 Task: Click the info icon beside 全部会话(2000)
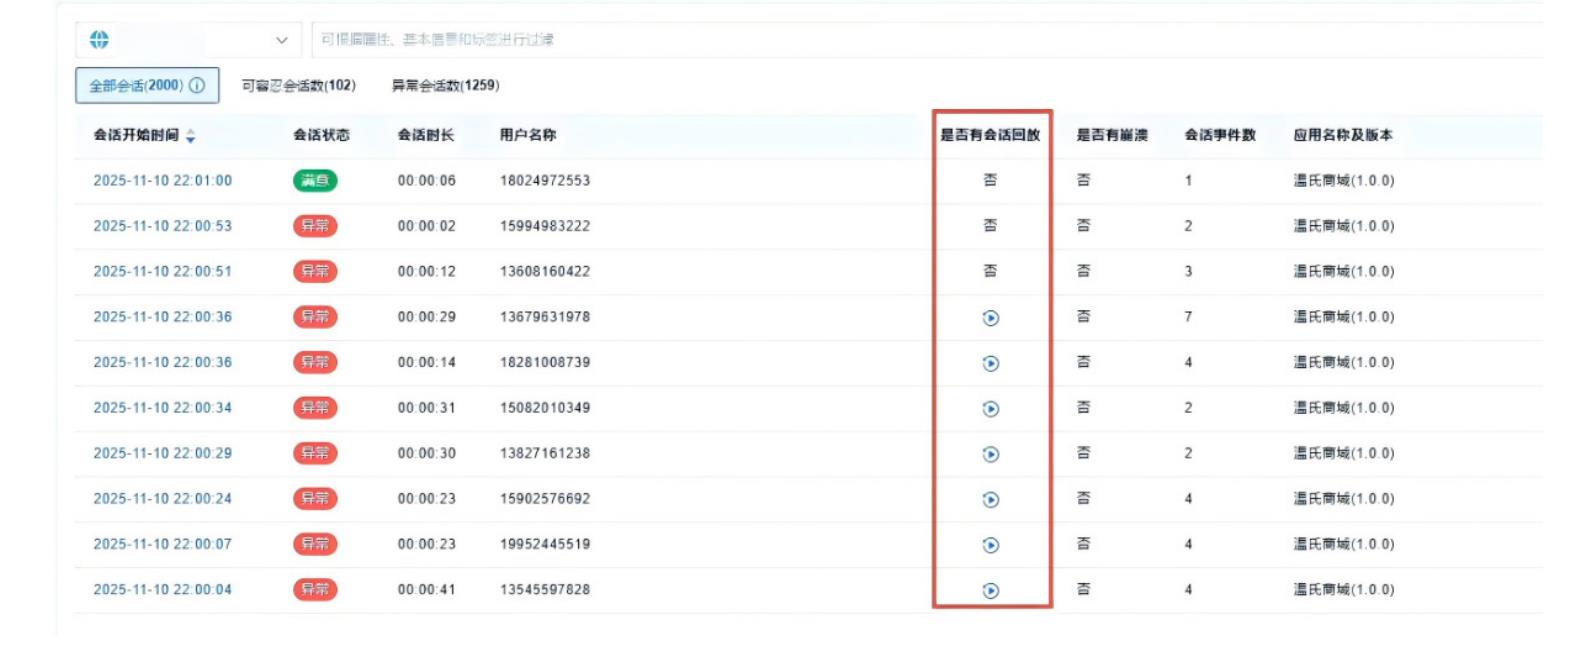[197, 86]
